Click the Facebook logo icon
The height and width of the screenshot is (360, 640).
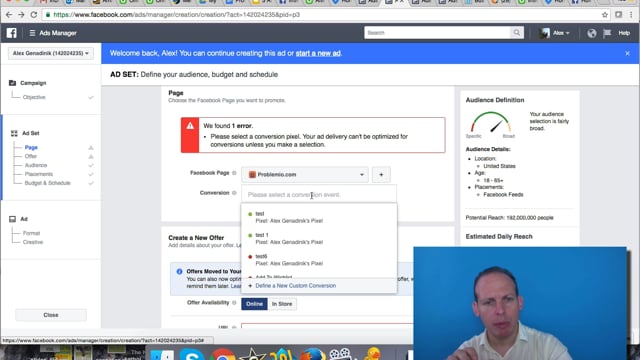point(11,33)
